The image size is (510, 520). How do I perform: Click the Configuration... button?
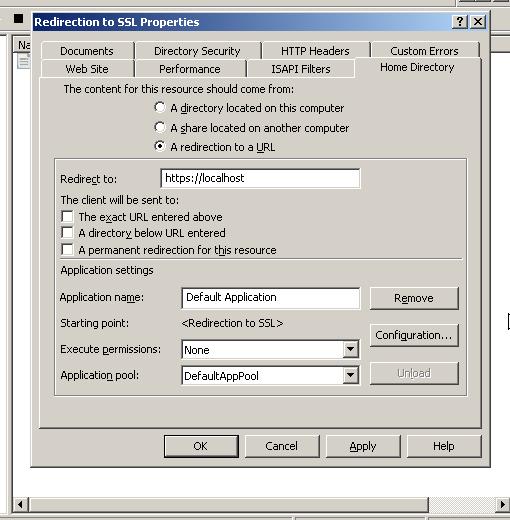tap(414, 335)
